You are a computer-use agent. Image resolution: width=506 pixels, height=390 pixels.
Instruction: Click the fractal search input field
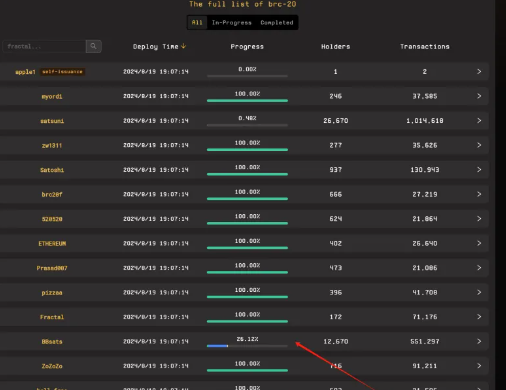pos(44,46)
